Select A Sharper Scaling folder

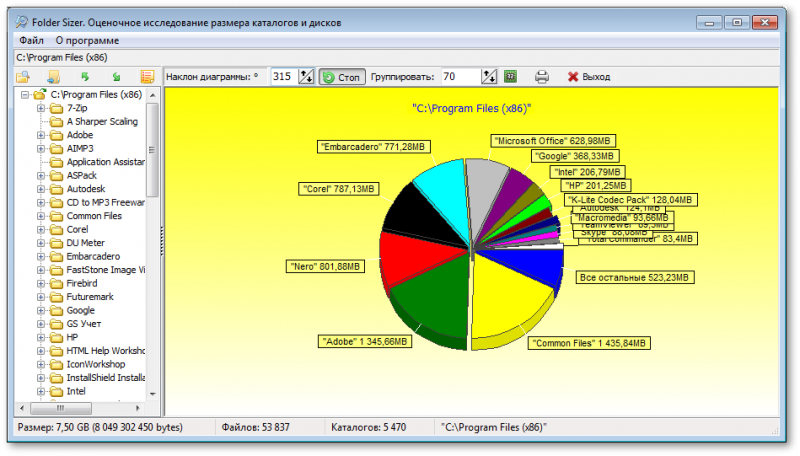102,121
